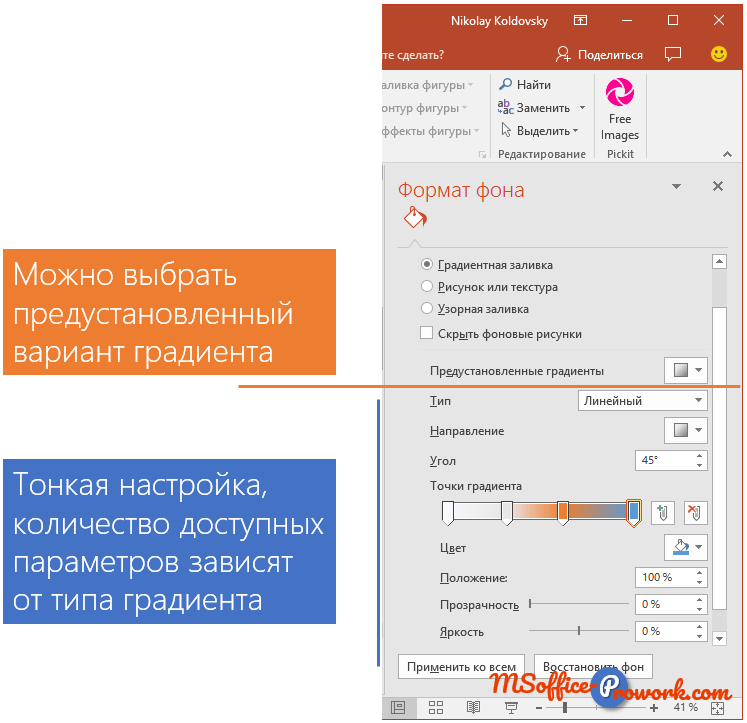
Task: Open Preset gradients (Предустановленные градиенты) dropdown
Action: pyautogui.click(x=686, y=370)
